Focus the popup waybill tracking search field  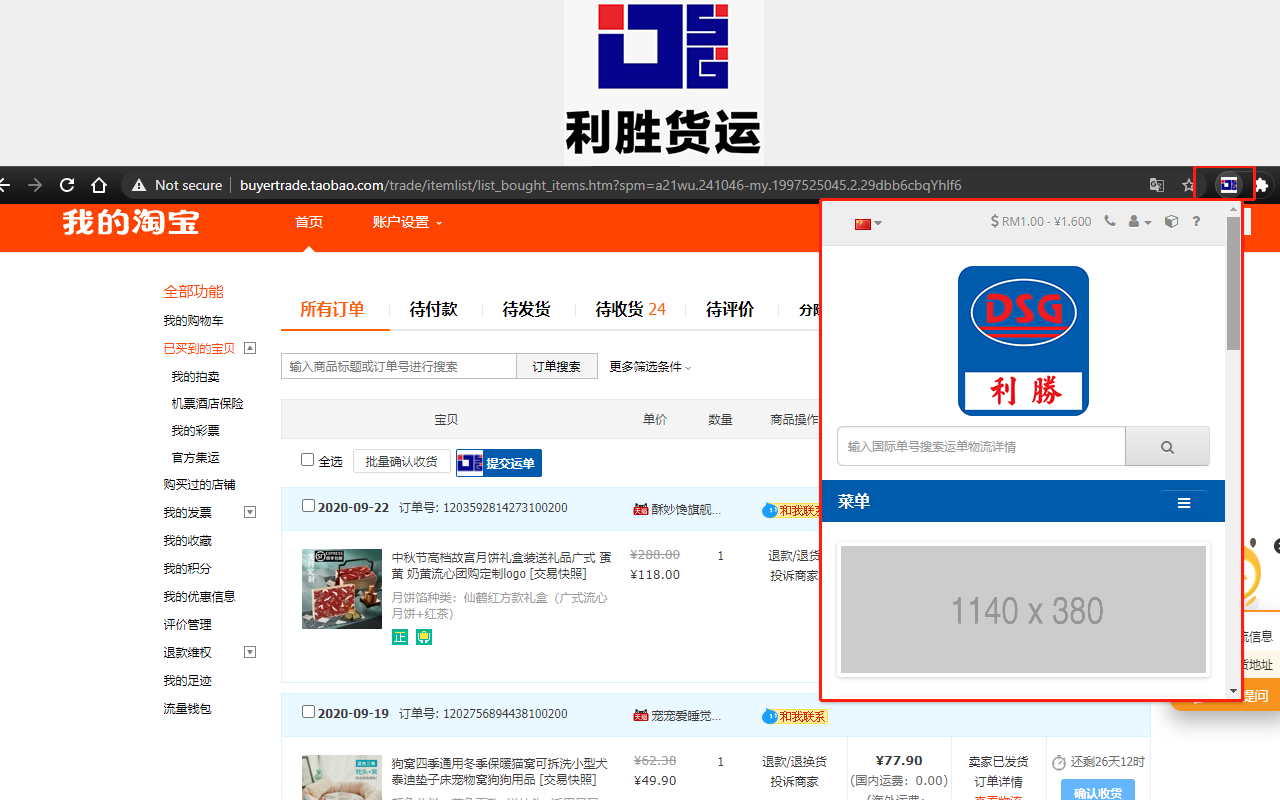click(x=981, y=446)
